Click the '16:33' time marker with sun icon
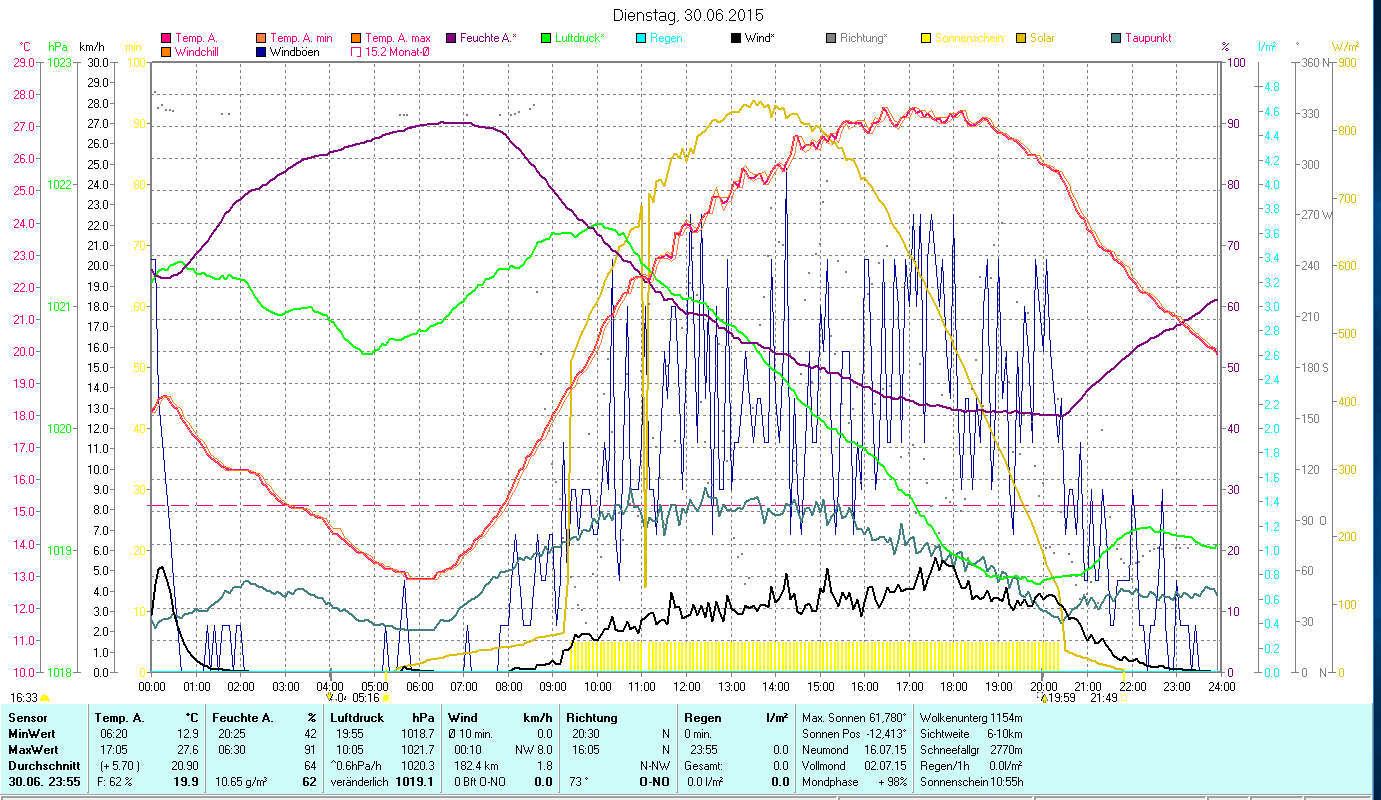1381x800 pixels. 30,698
